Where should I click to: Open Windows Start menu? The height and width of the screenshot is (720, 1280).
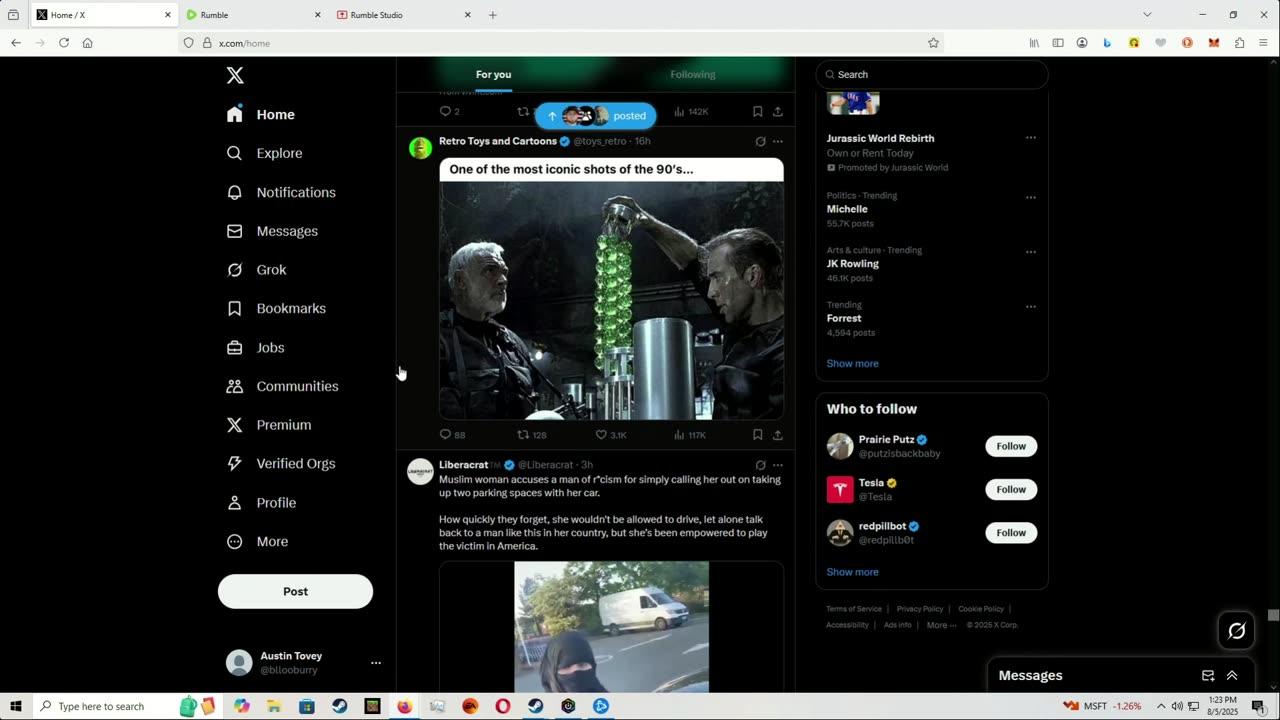(15, 706)
